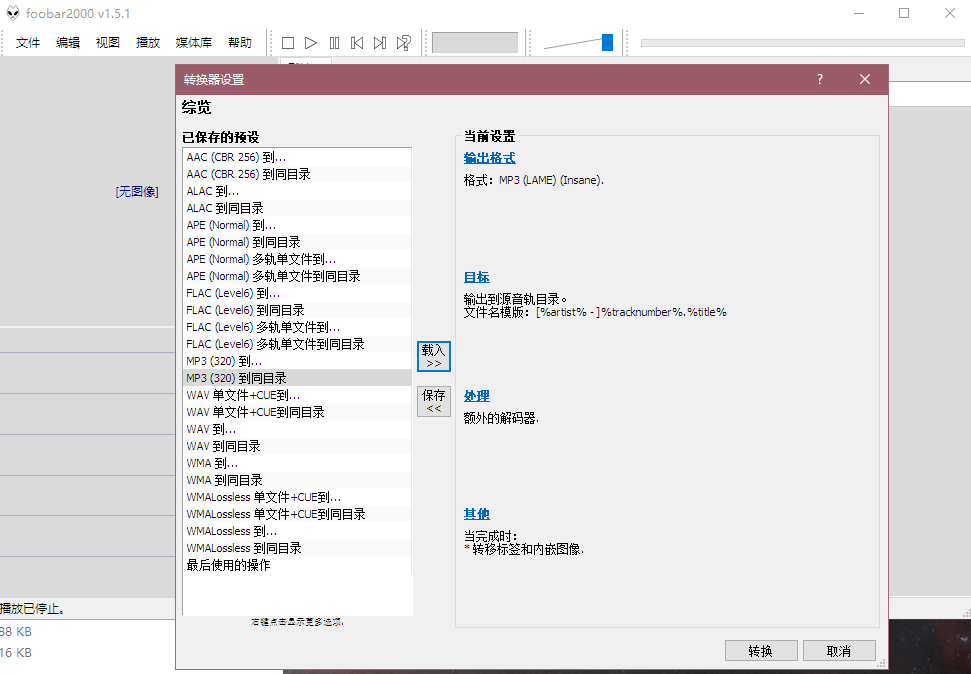Select preset WMALossless 到同目录

(297, 548)
